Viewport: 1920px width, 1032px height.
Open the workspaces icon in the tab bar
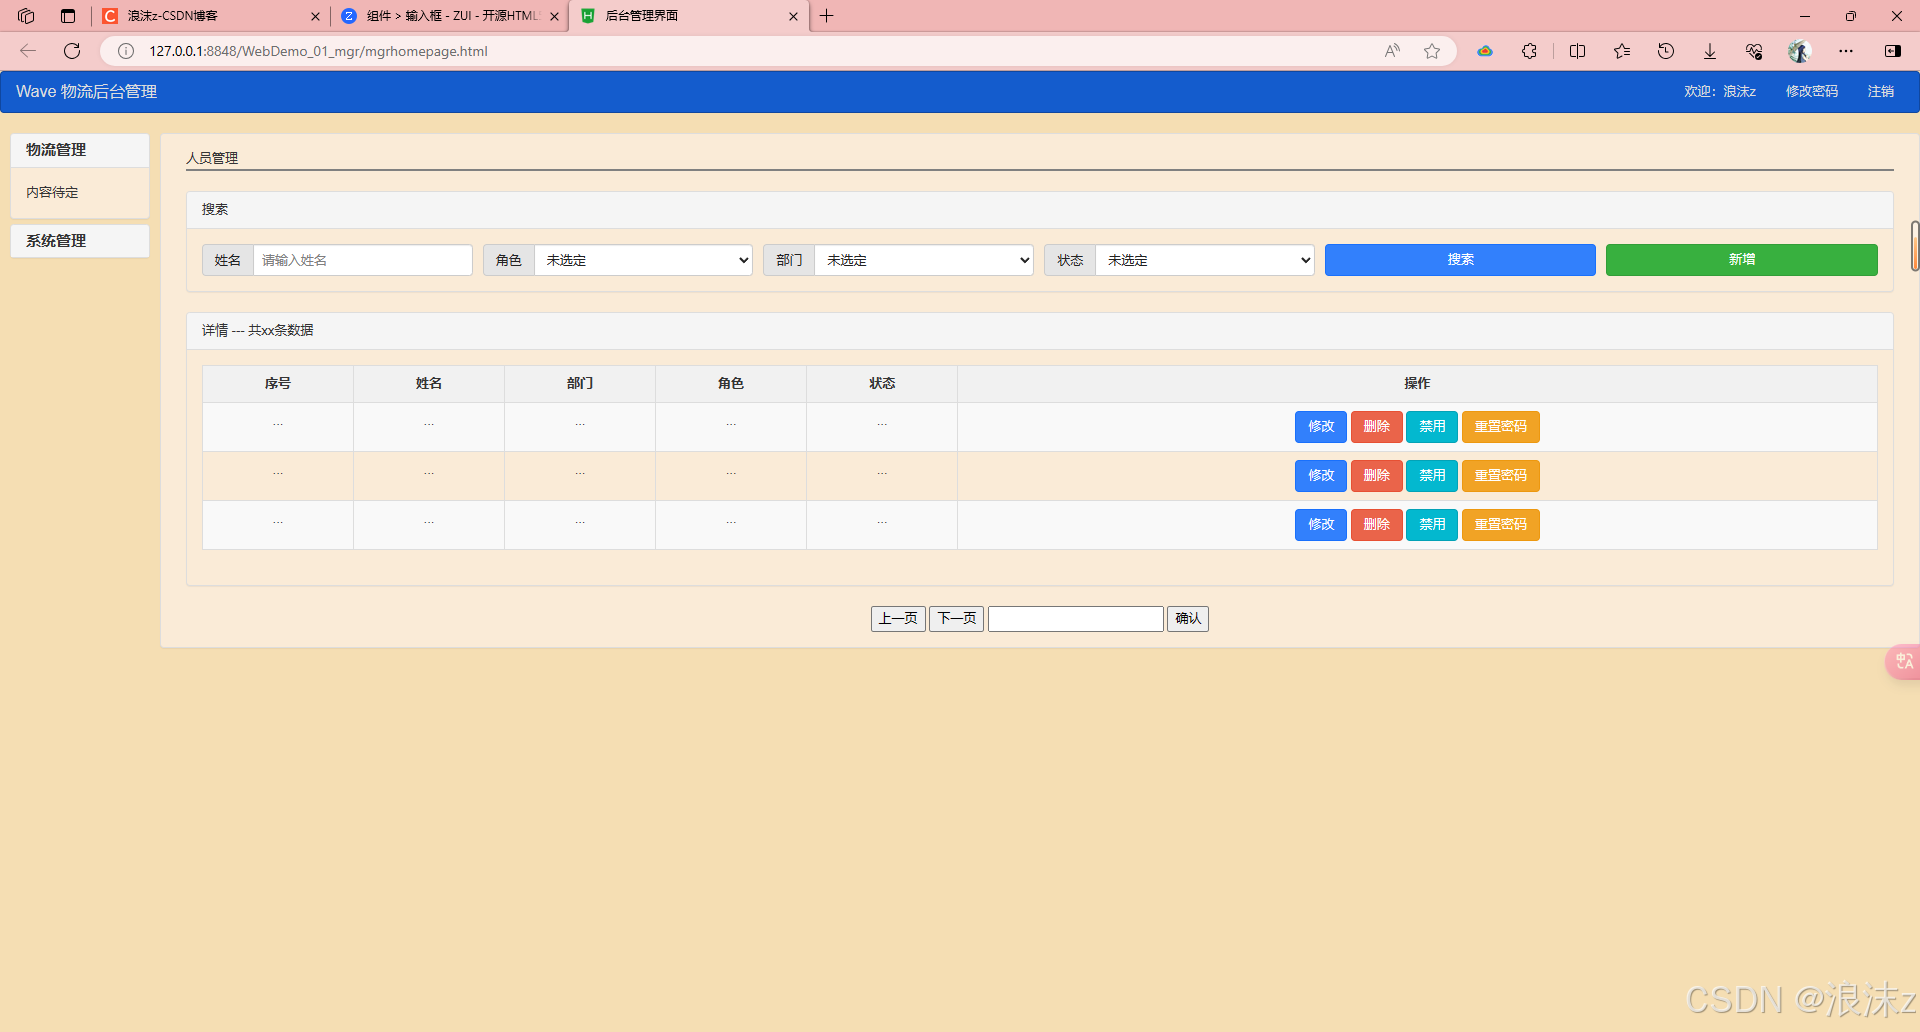26,16
